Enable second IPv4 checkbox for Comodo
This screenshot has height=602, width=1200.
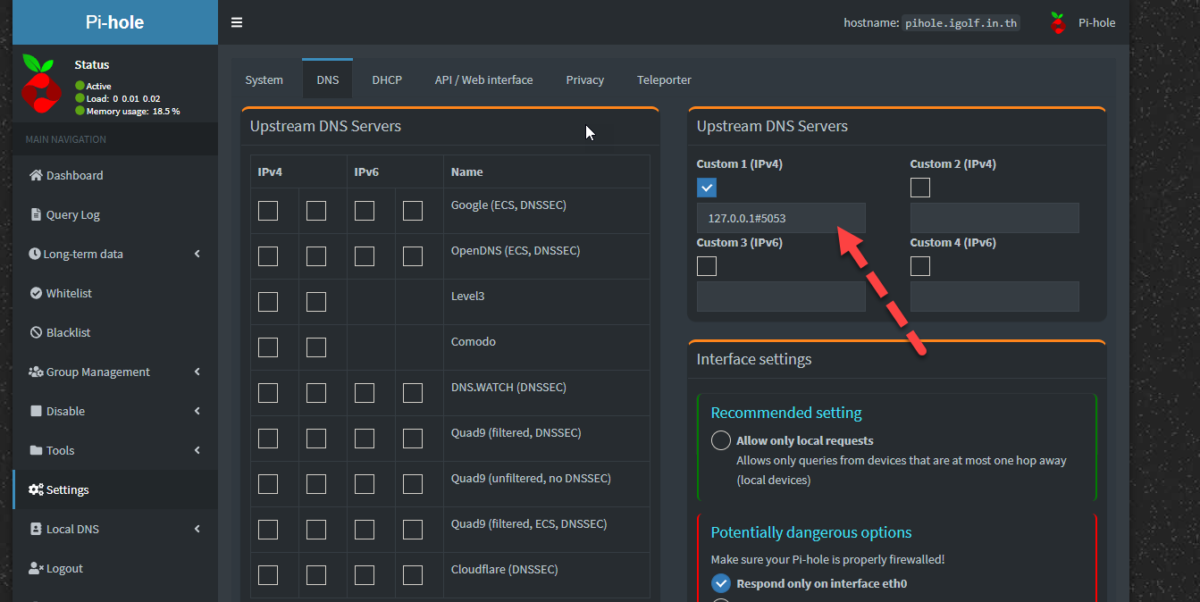point(316,347)
